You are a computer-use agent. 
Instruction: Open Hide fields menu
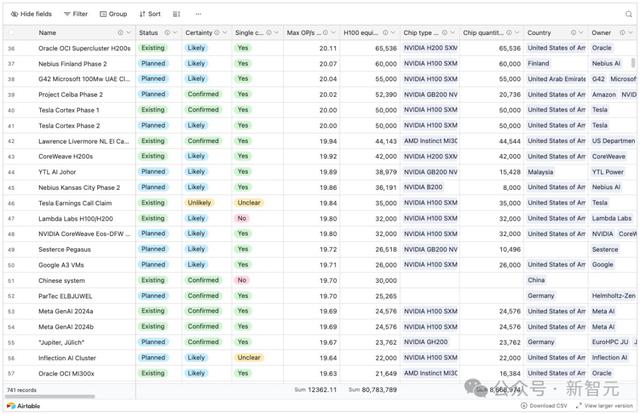click(x=31, y=14)
